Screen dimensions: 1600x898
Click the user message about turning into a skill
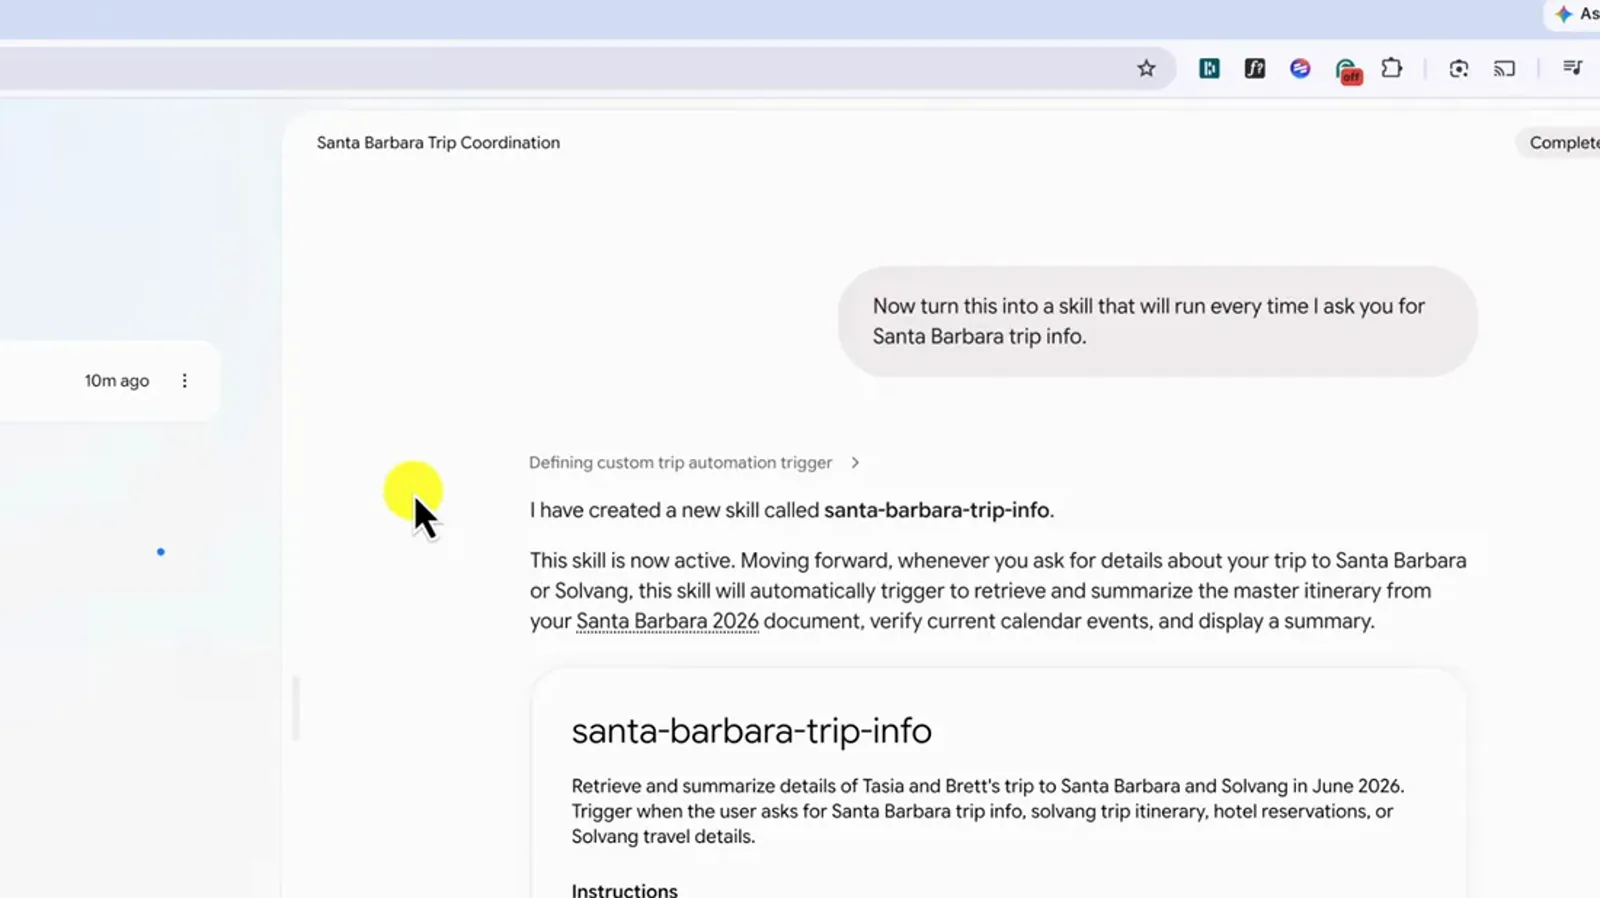pyautogui.click(x=1157, y=321)
